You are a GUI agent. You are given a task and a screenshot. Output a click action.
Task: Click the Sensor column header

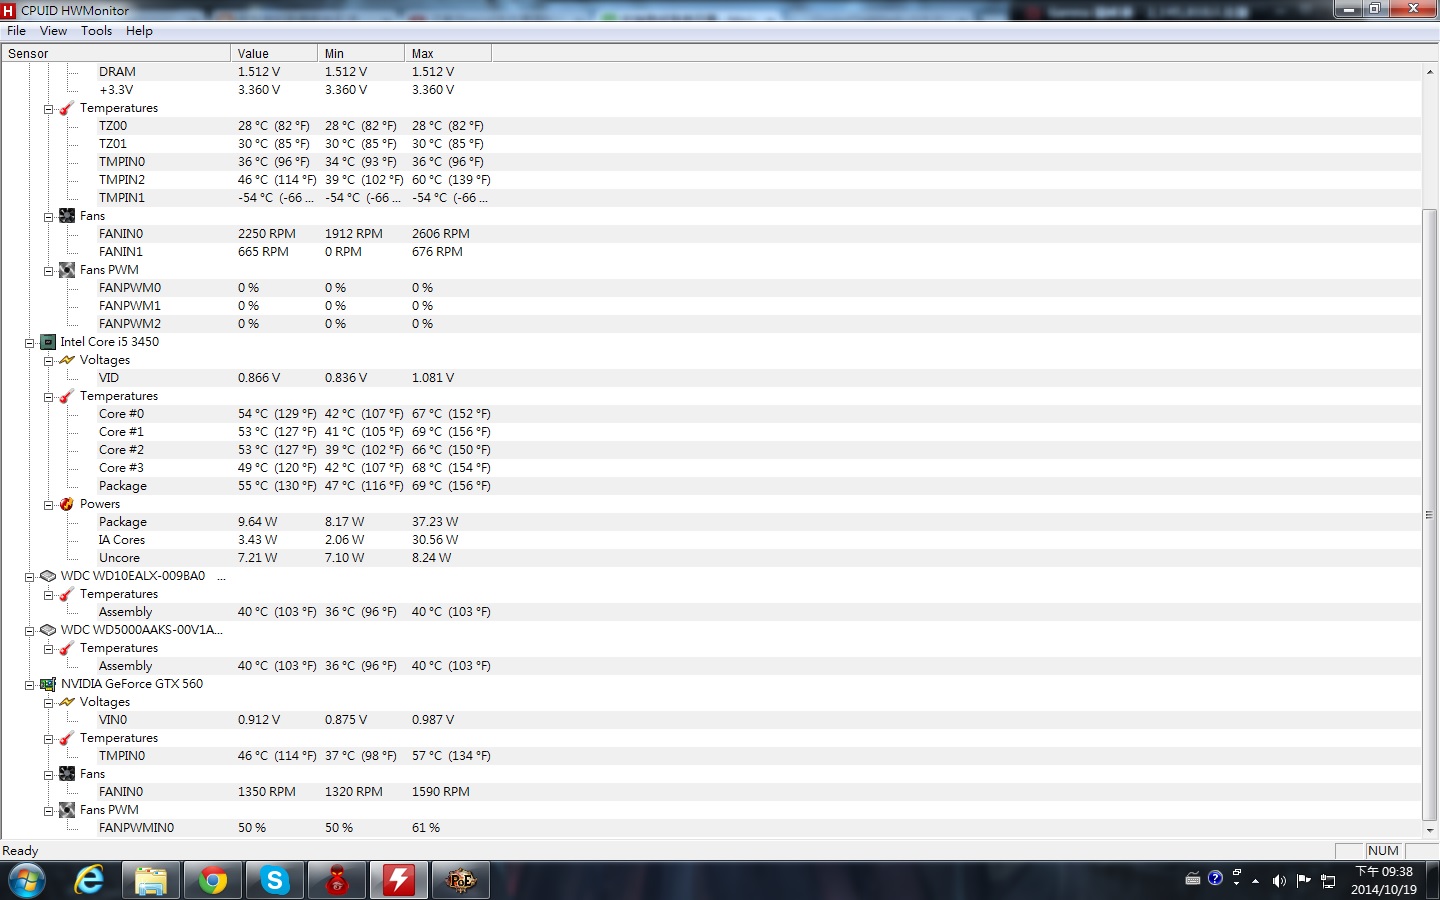115,53
